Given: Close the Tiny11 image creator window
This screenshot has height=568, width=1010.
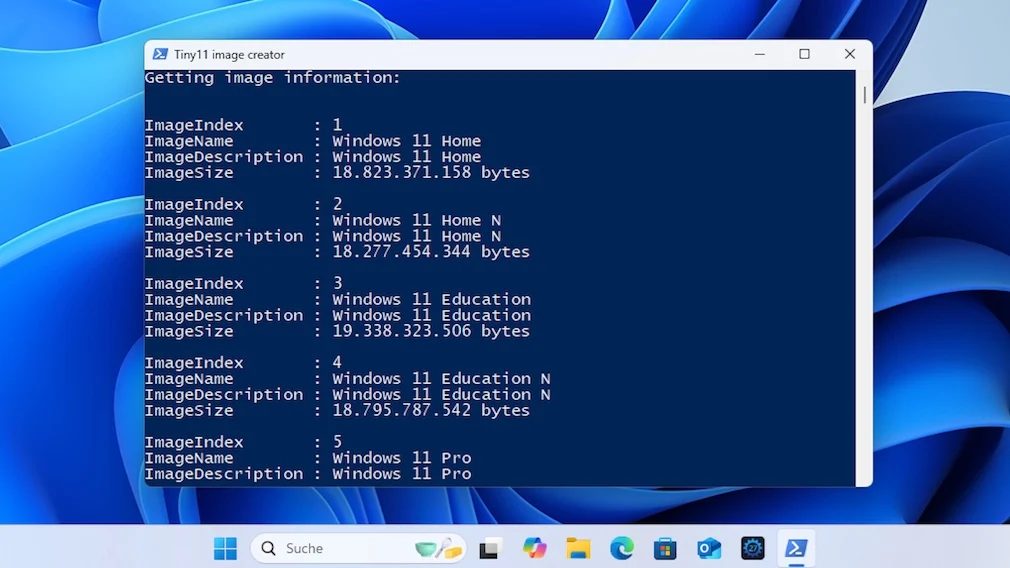Looking at the screenshot, I should tap(850, 55).
